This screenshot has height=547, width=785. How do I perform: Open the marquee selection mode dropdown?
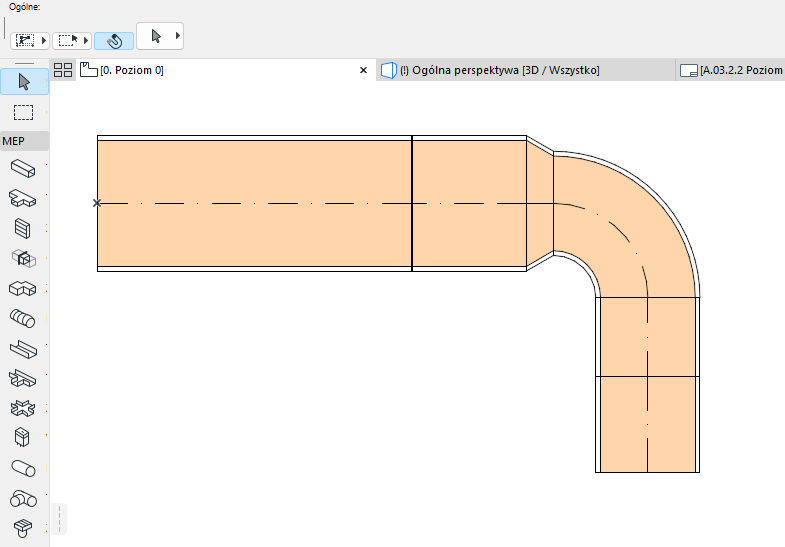(x=86, y=41)
